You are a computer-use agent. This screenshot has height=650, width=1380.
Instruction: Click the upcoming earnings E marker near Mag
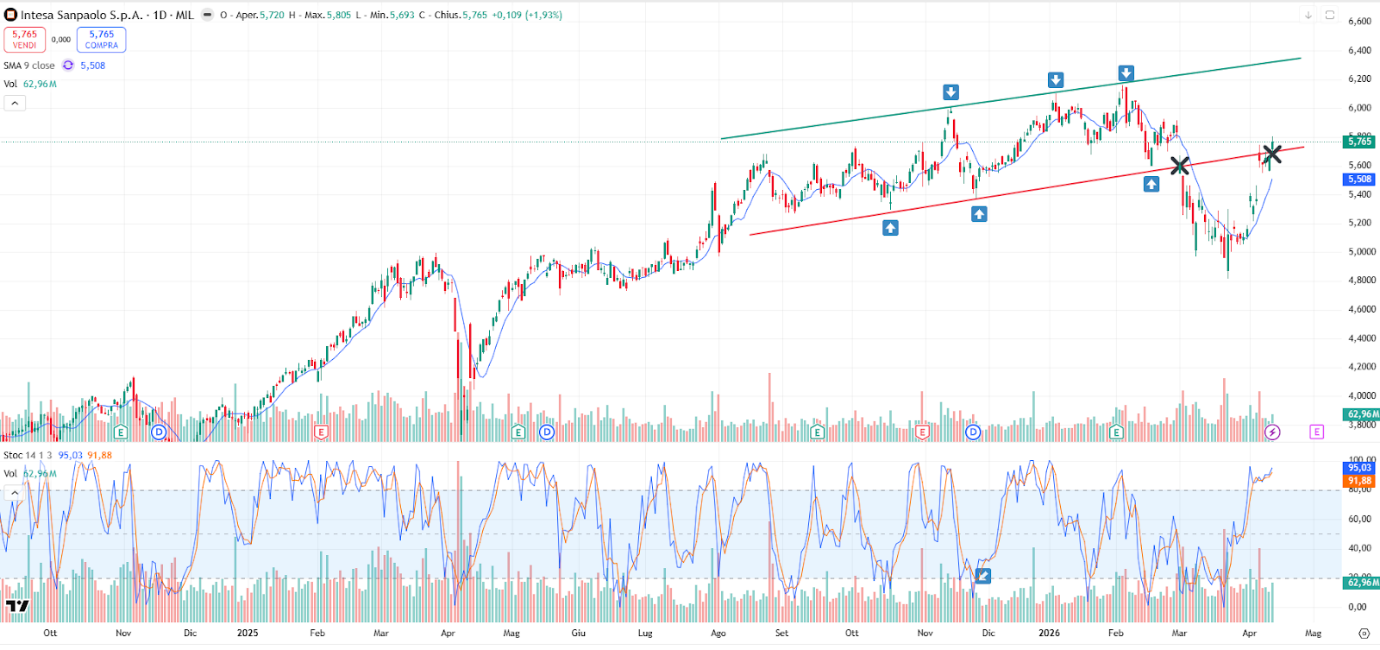click(1316, 432)
